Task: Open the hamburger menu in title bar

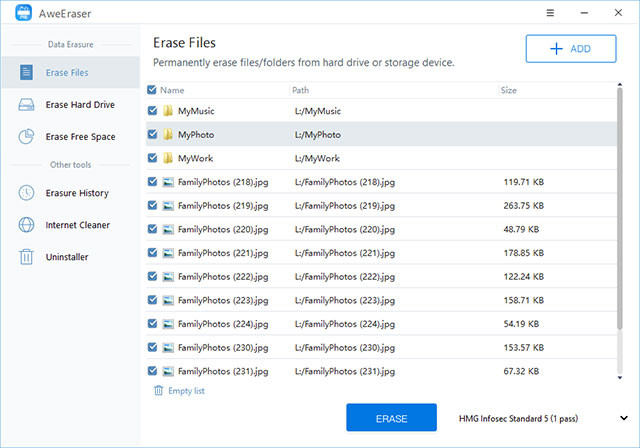Action: [550, 13]
